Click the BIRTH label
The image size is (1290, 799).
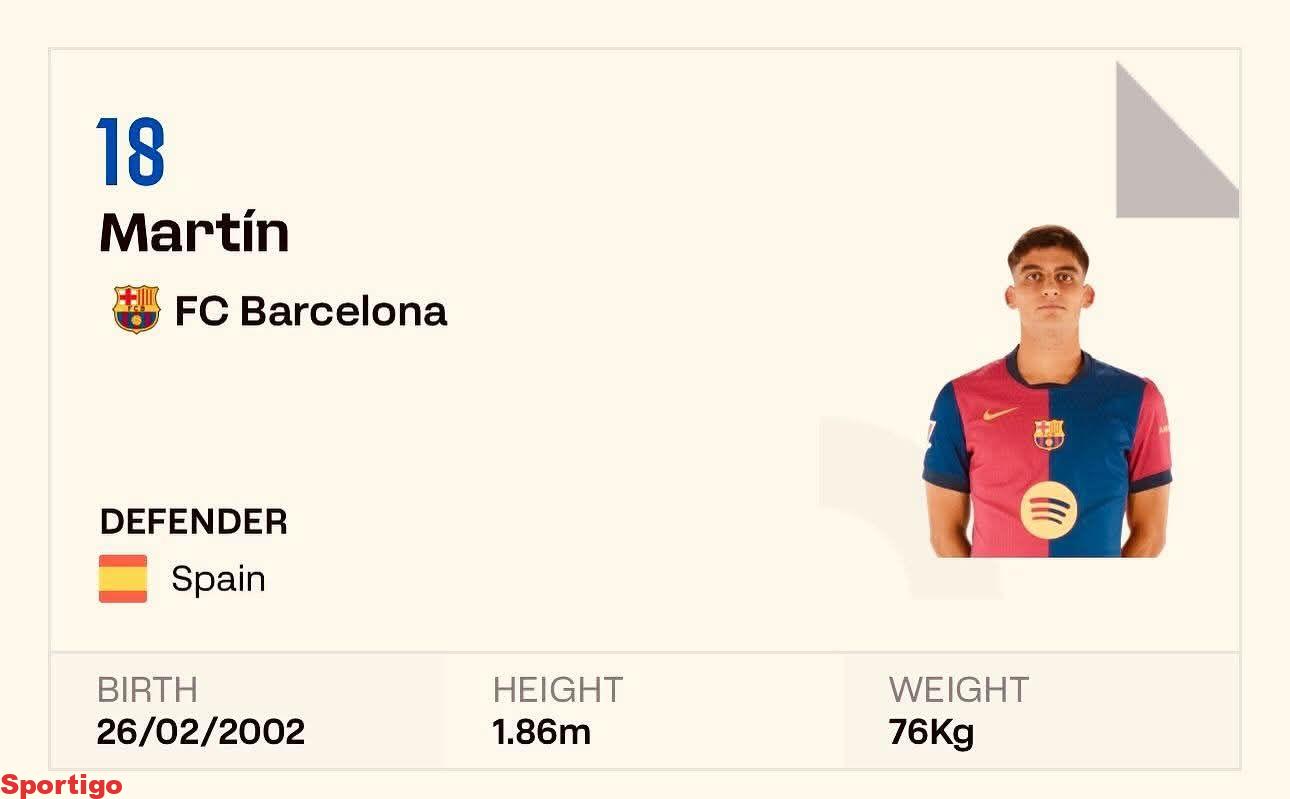pyautogui.click(x=147, y=690)
